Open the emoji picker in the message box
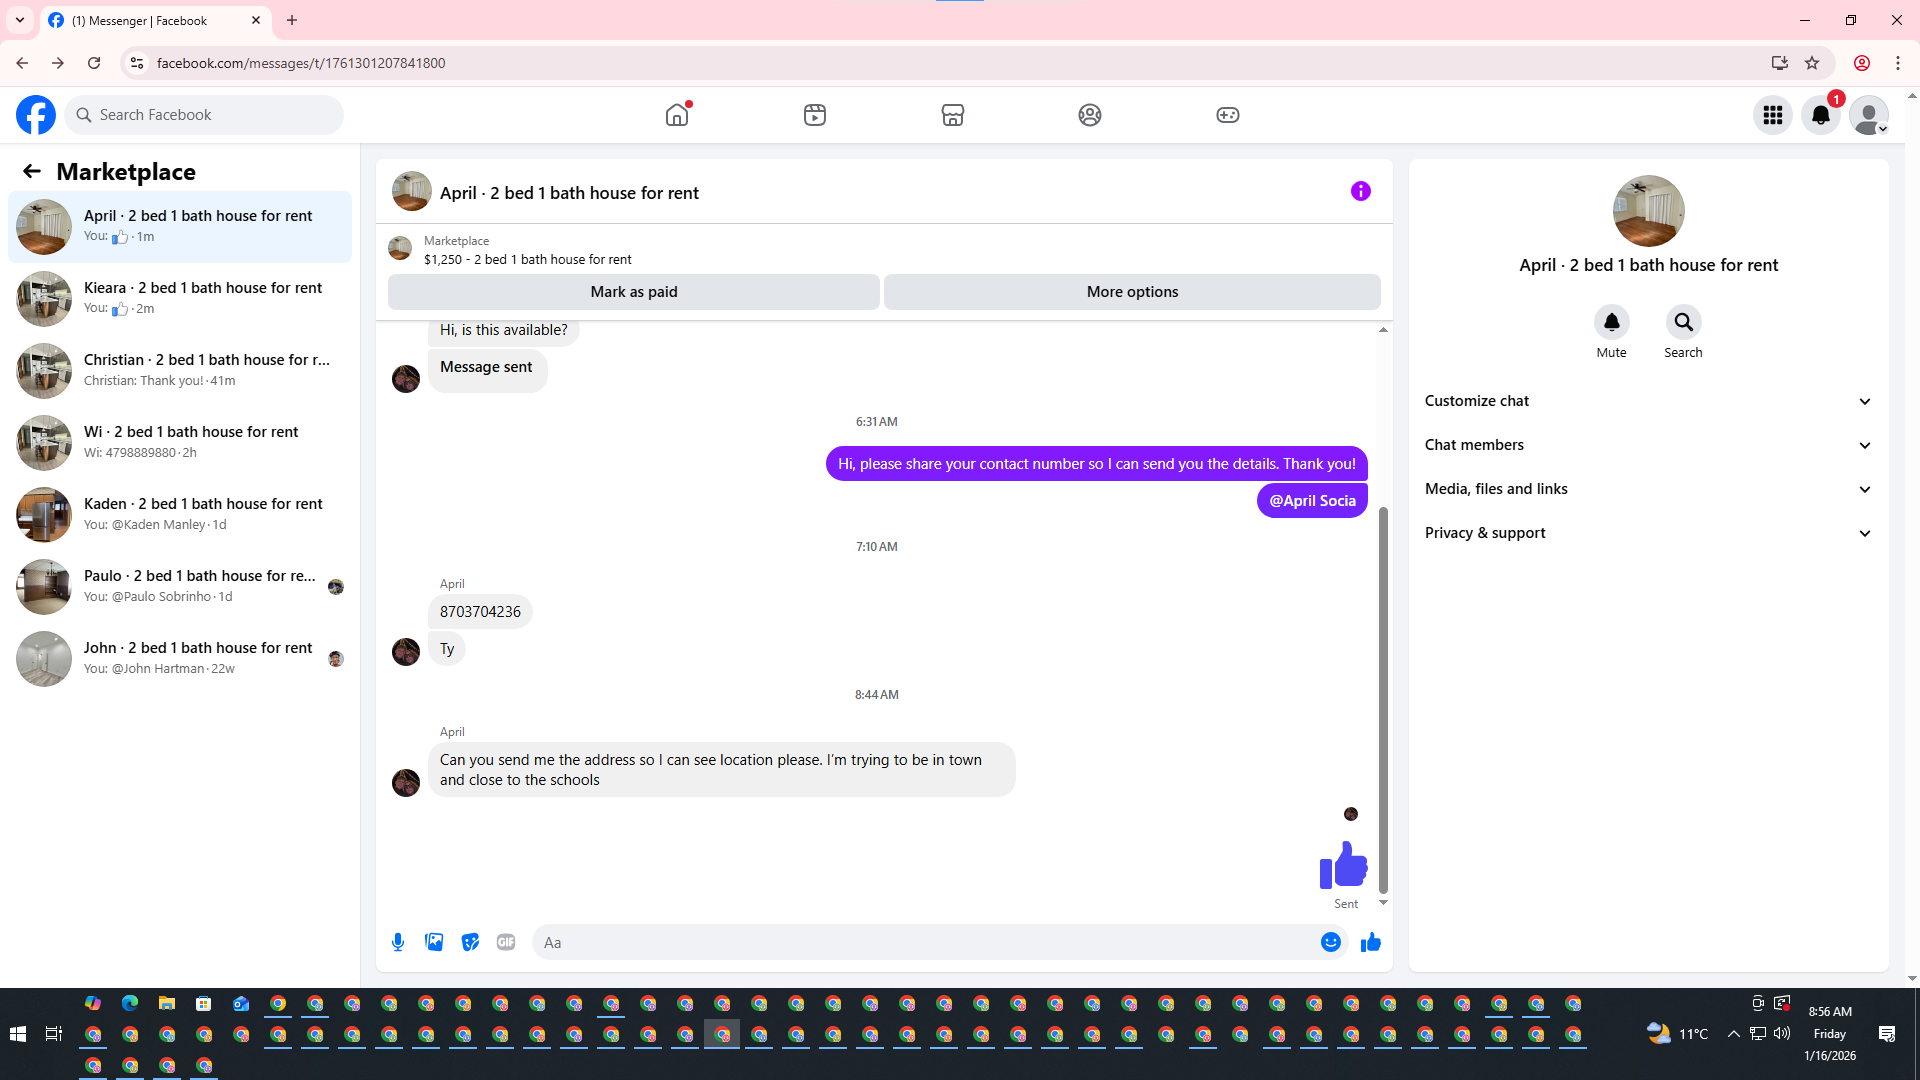 [1330, 942]
